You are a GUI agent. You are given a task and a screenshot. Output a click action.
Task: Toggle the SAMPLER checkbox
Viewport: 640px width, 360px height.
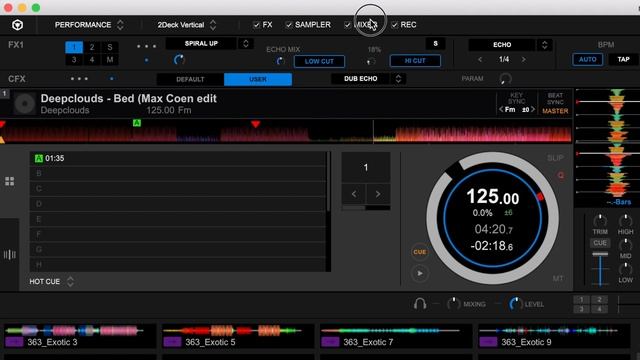(289, 25)
